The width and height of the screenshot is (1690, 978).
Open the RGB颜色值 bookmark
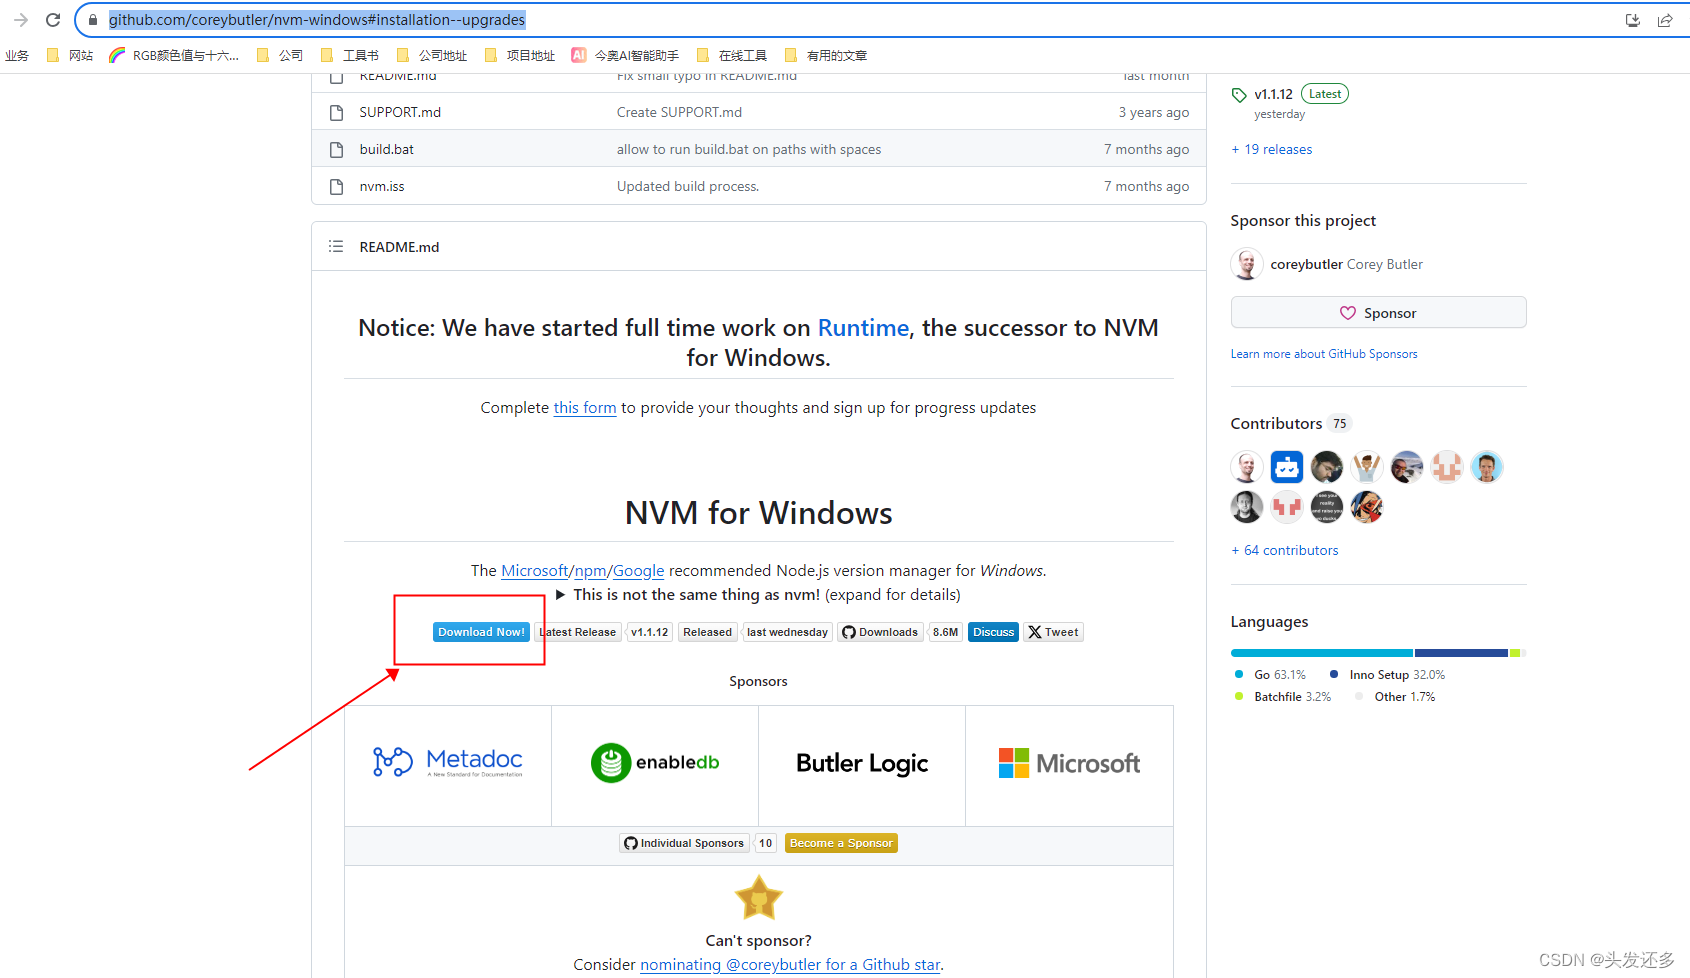[x=174, y=55]
